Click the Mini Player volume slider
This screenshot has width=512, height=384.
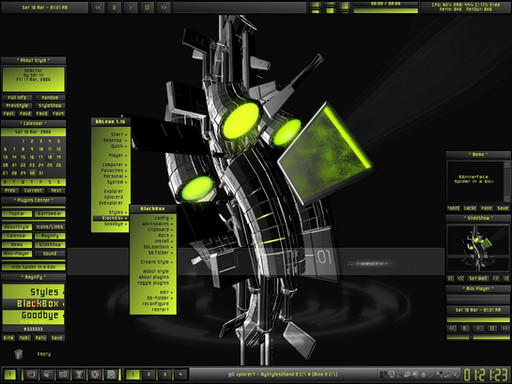point(478,337)
